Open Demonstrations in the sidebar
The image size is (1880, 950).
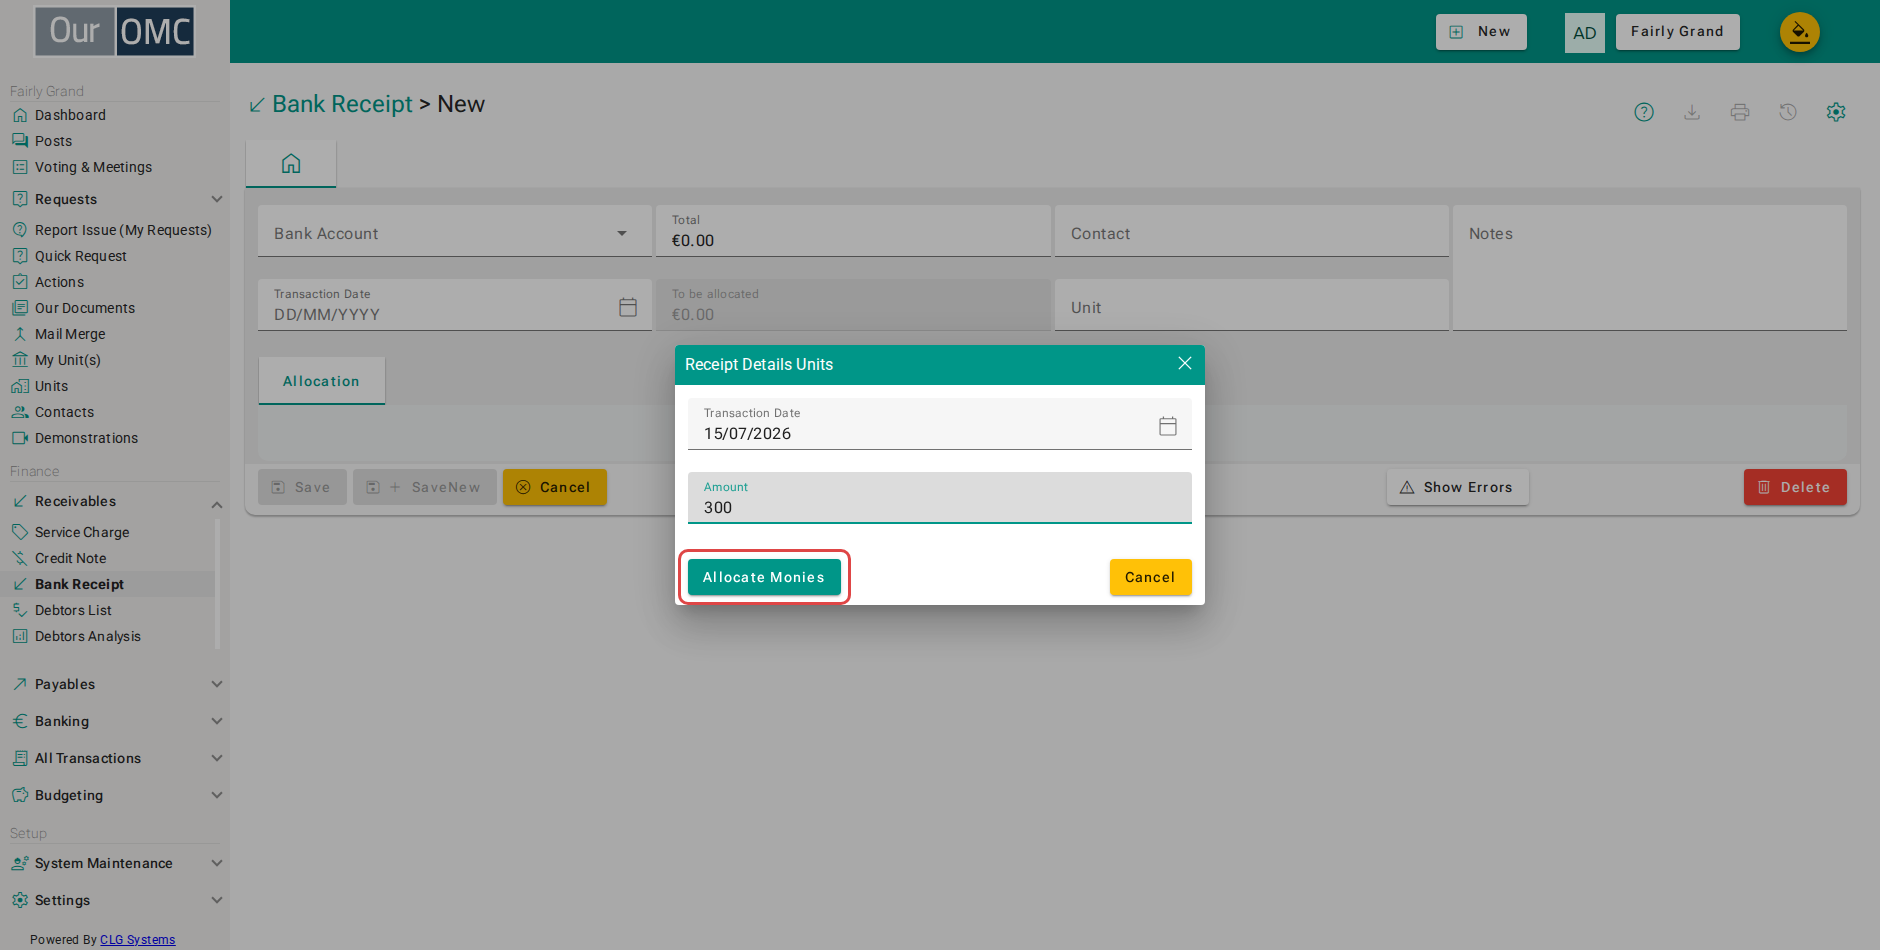[x=86, y=438]
